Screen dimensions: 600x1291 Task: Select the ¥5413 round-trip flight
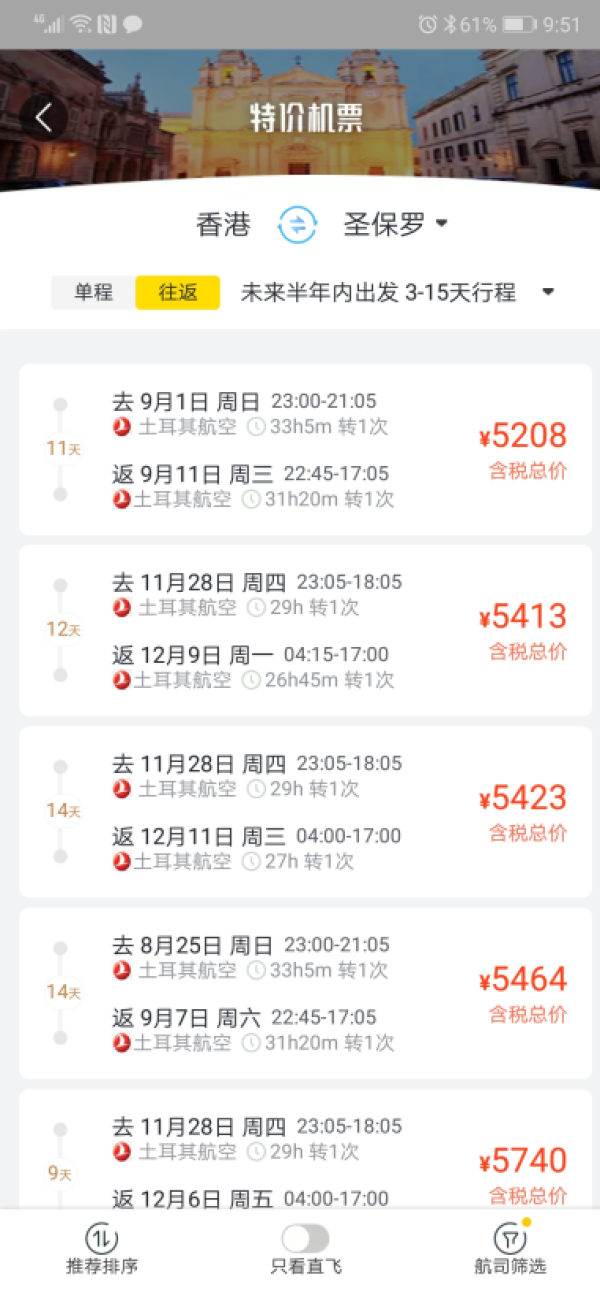point(300,625)
